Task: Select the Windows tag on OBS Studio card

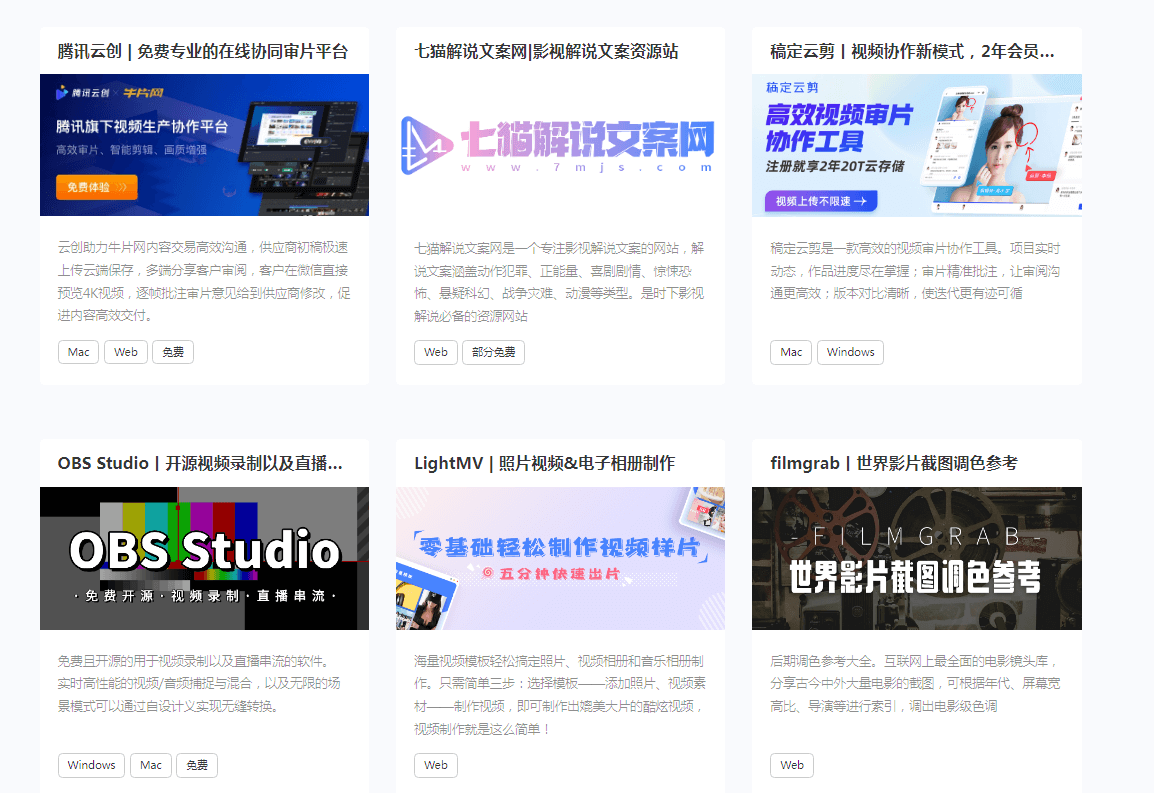Action: 91,765
